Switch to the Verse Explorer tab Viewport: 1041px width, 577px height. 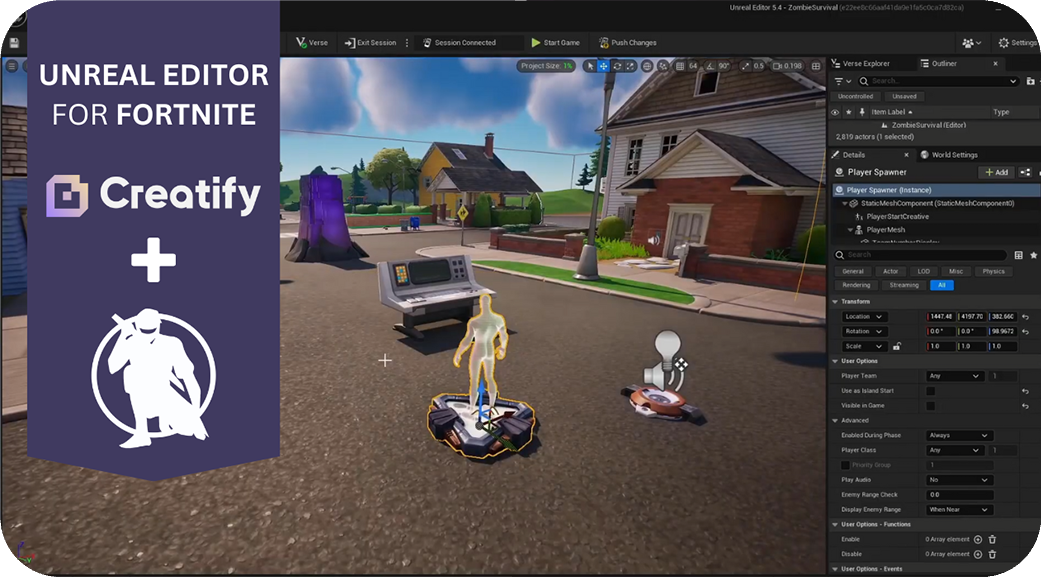tap(860, 63)
